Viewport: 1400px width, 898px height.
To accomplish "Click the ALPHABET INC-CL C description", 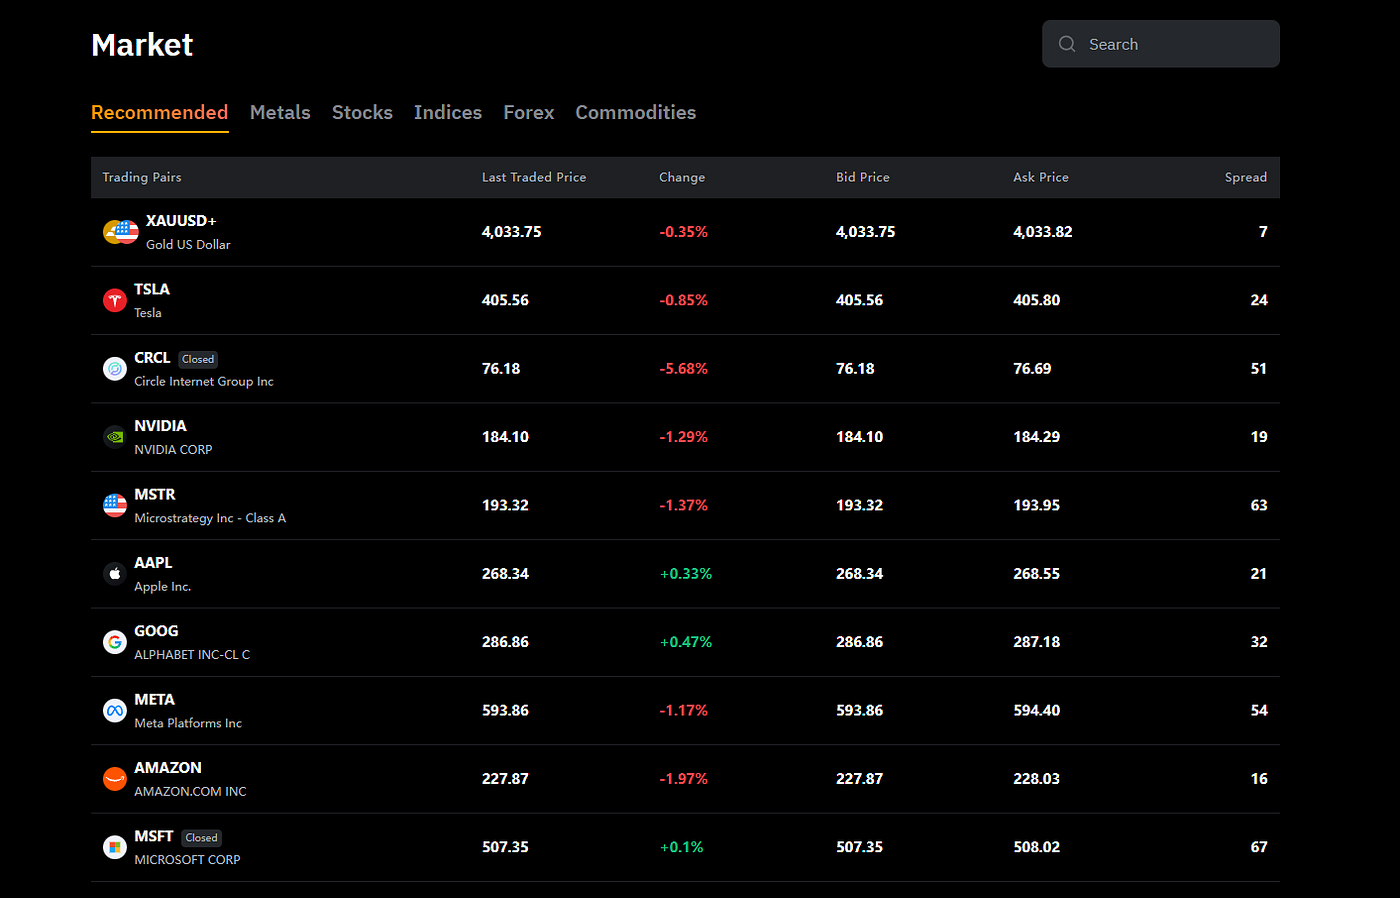I will (192, 655).
